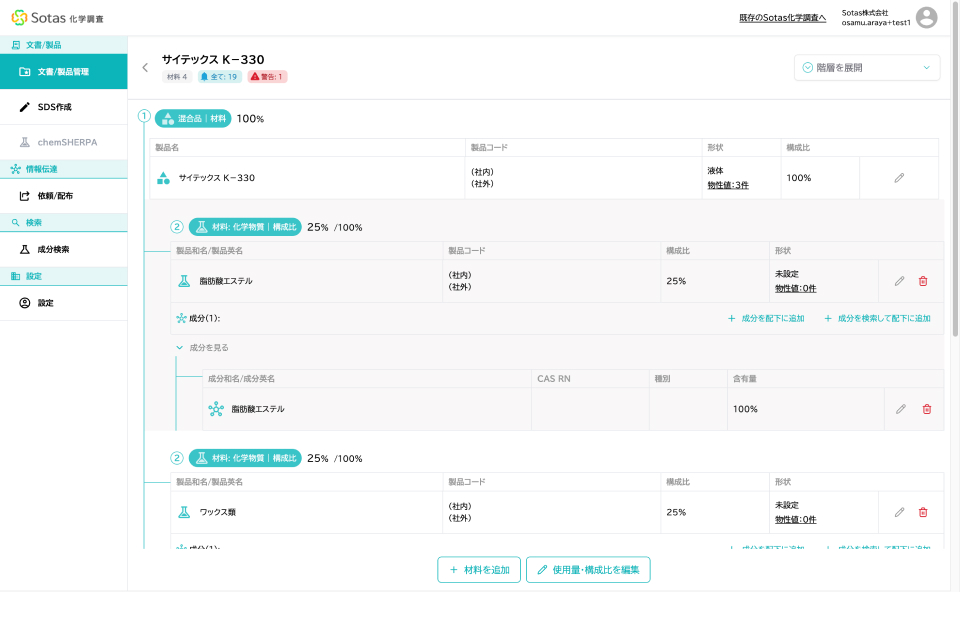960x640 pixels.
Task: Open 設定 item in the sidebar
Action: click(64, 303)
